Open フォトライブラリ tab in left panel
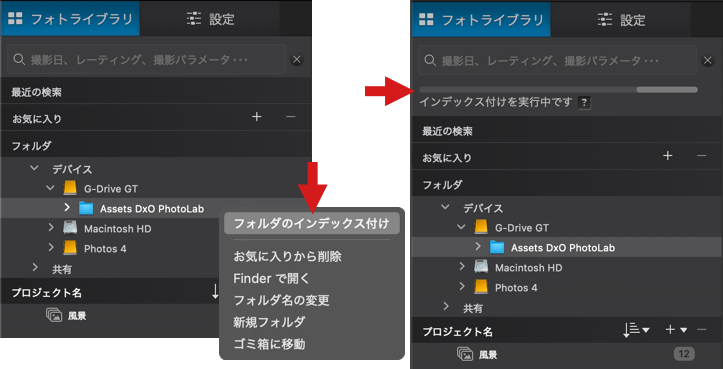This screenshot has height=369, width=723. point(70,19)
